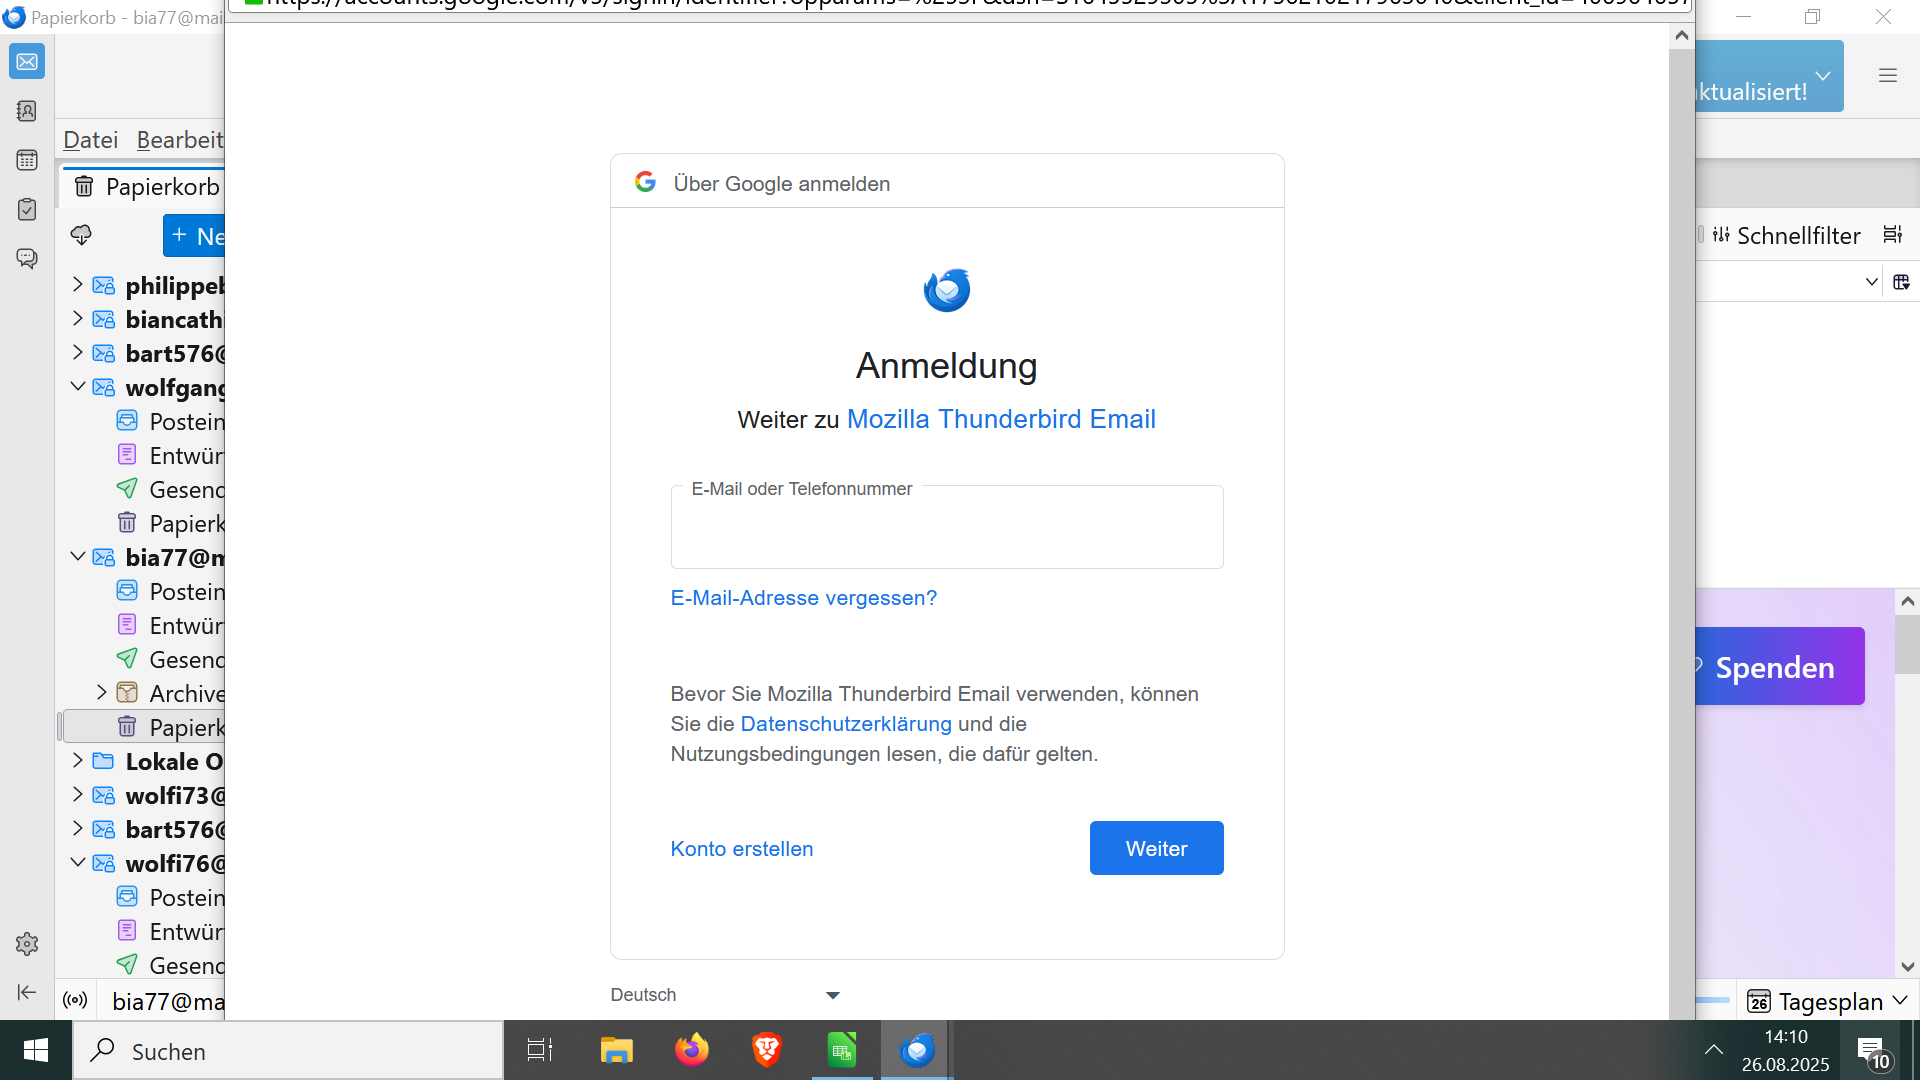1920x1080 pixels.
Task: Toggle the Schnellfilter bar
Action: coord(1786,235)
